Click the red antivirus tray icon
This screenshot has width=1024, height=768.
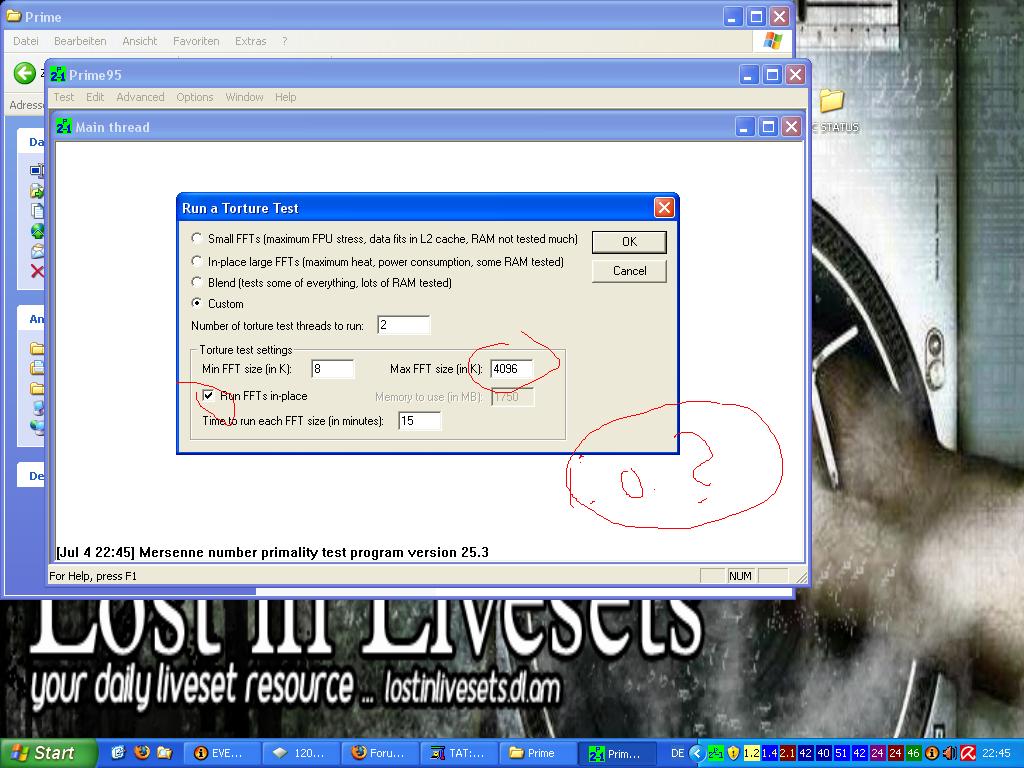click(x=968, y=753)
